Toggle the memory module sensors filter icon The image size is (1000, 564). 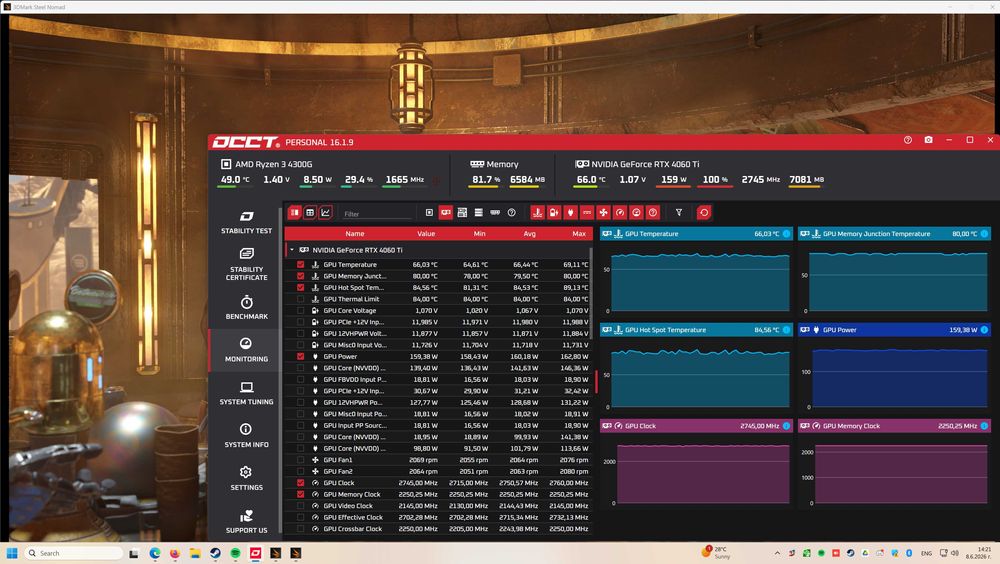pos(495,212)
